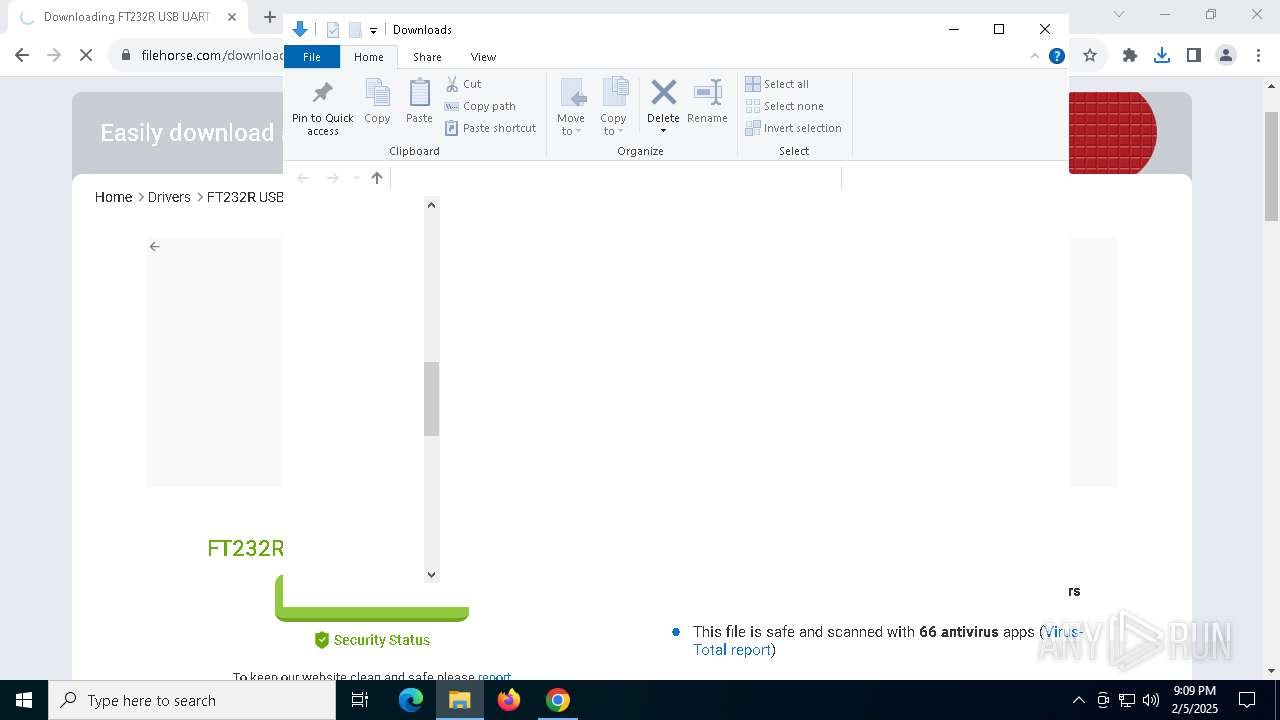Open the Copy to menu
Image resolution: width=1280 pixels, height=720 pixels.
[614, 107]
